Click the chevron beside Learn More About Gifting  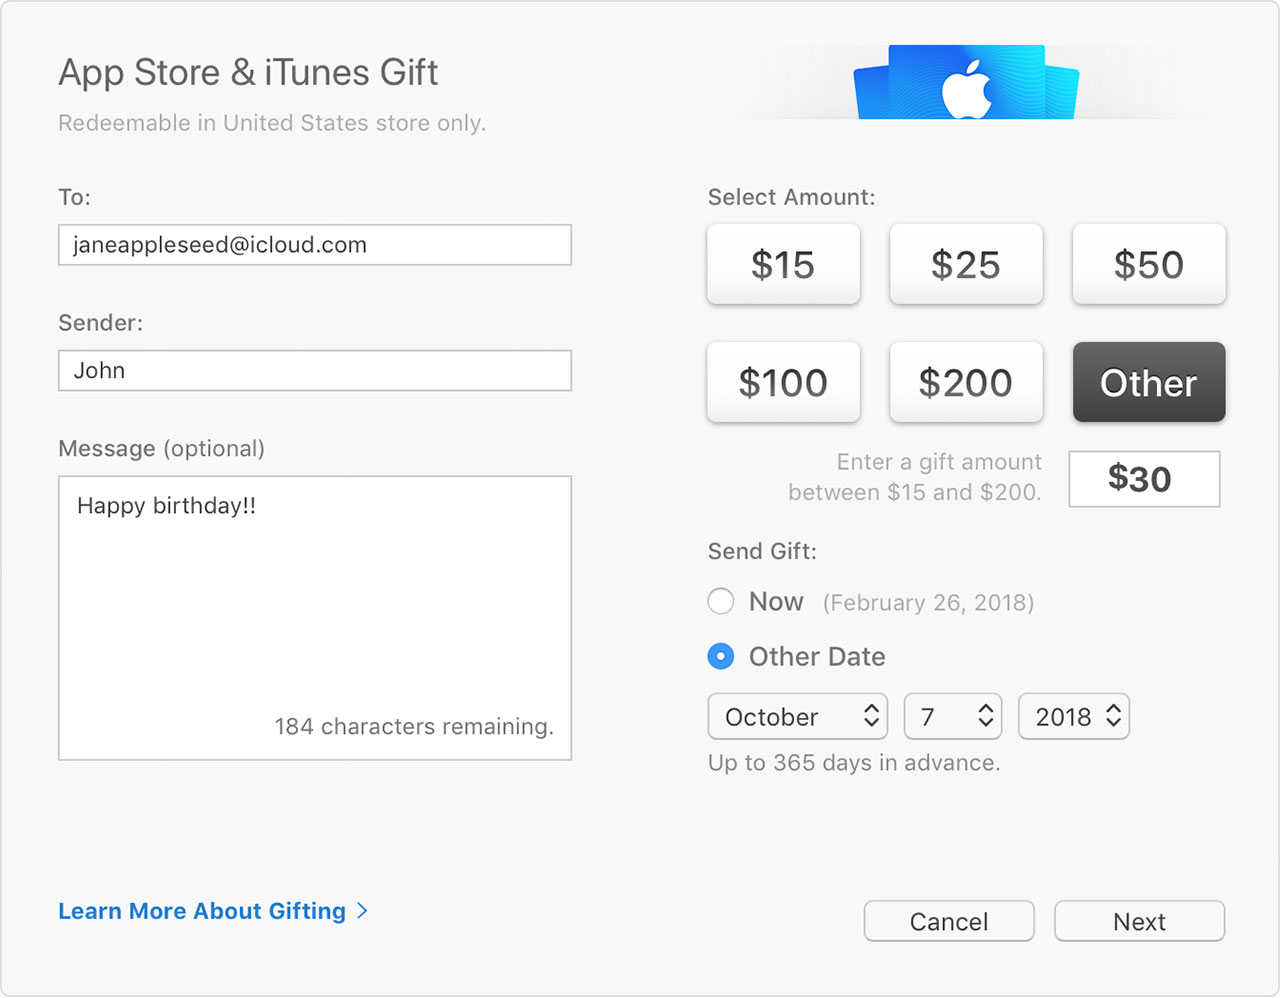coord(363,911)
